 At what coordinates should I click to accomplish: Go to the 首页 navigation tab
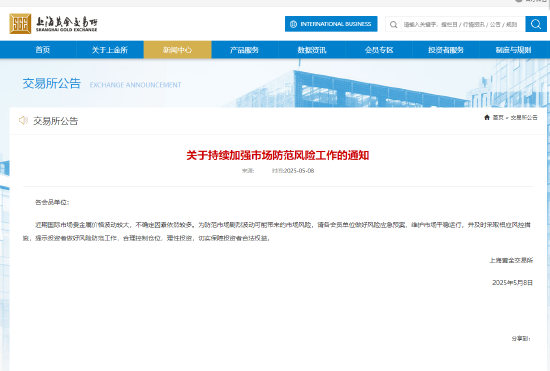coord(42,50)
